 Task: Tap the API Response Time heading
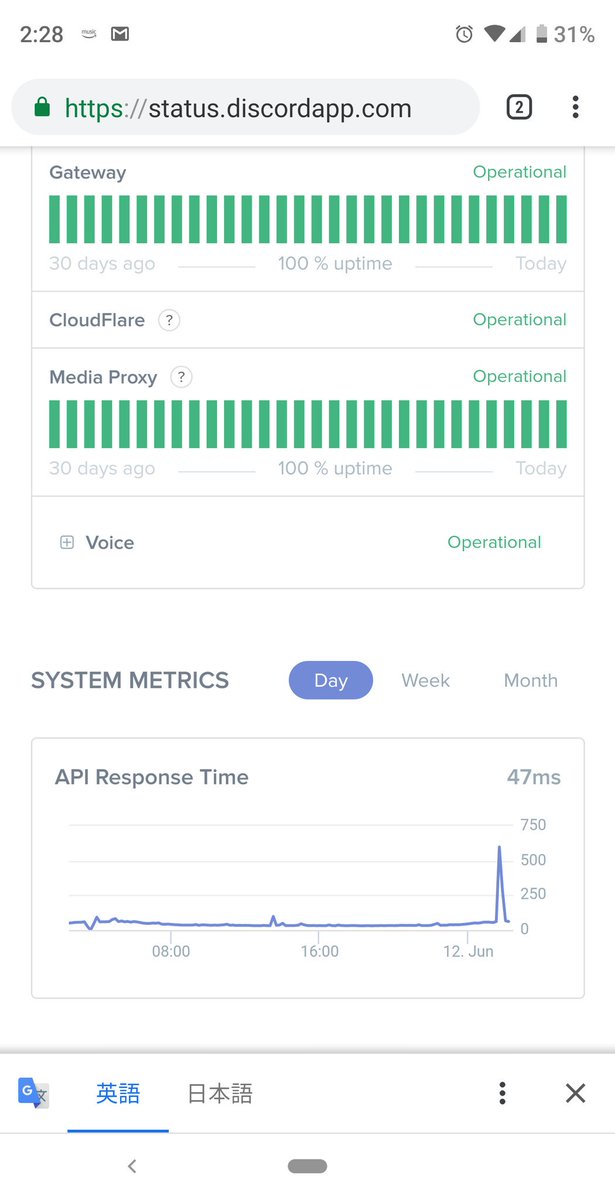pyautogui.click(x=152, y=777)
